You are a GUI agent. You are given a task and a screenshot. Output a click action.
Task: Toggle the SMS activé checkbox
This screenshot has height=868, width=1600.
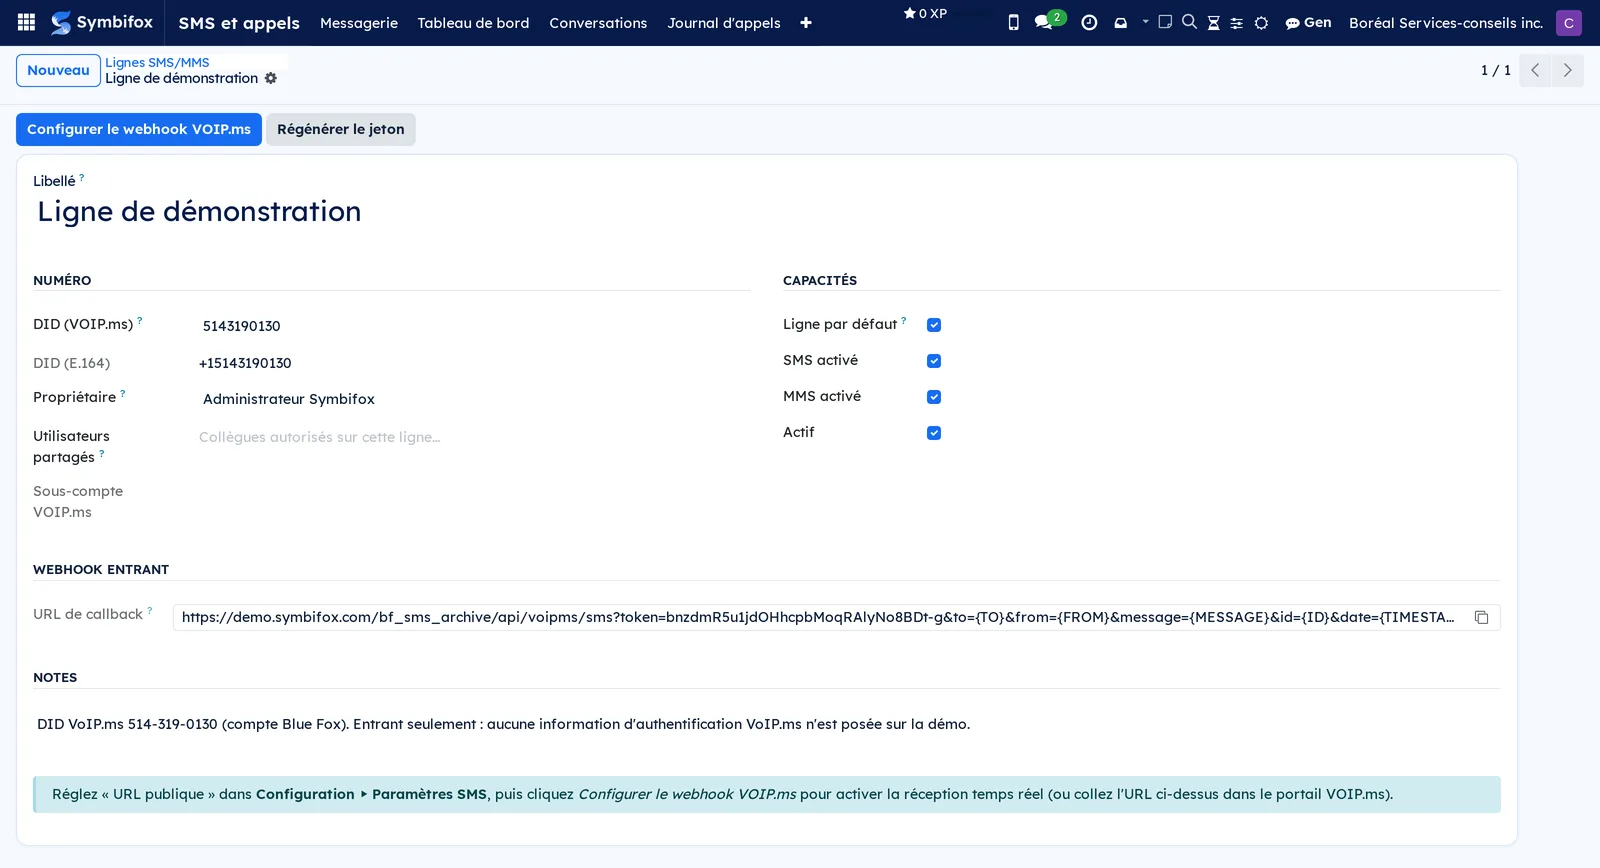934,361
